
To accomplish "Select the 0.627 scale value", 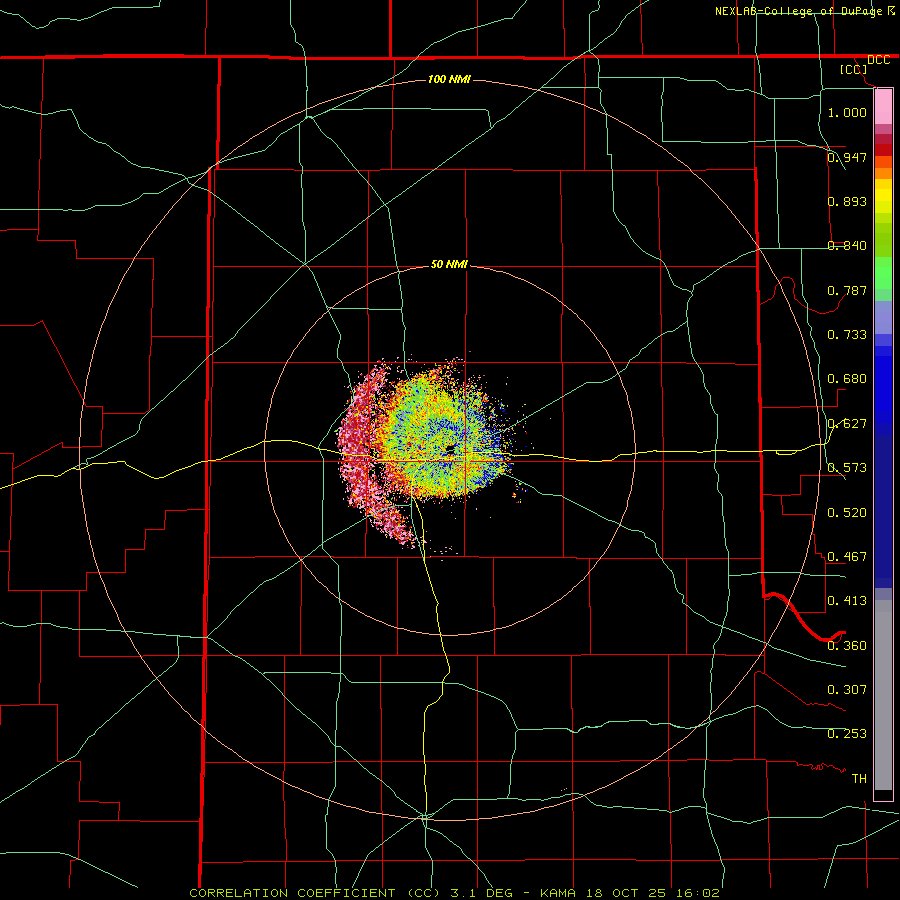I will (847, 424).
